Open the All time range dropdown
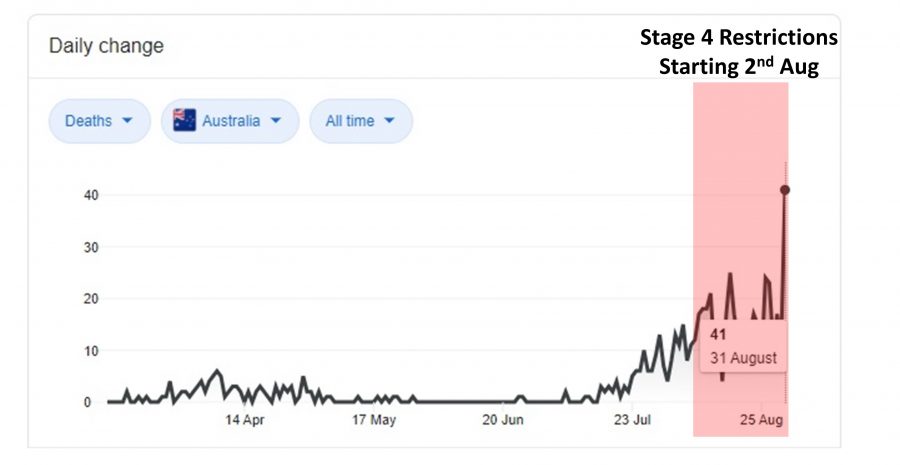This screenshot has height=465, width=900. pos(361,121)
